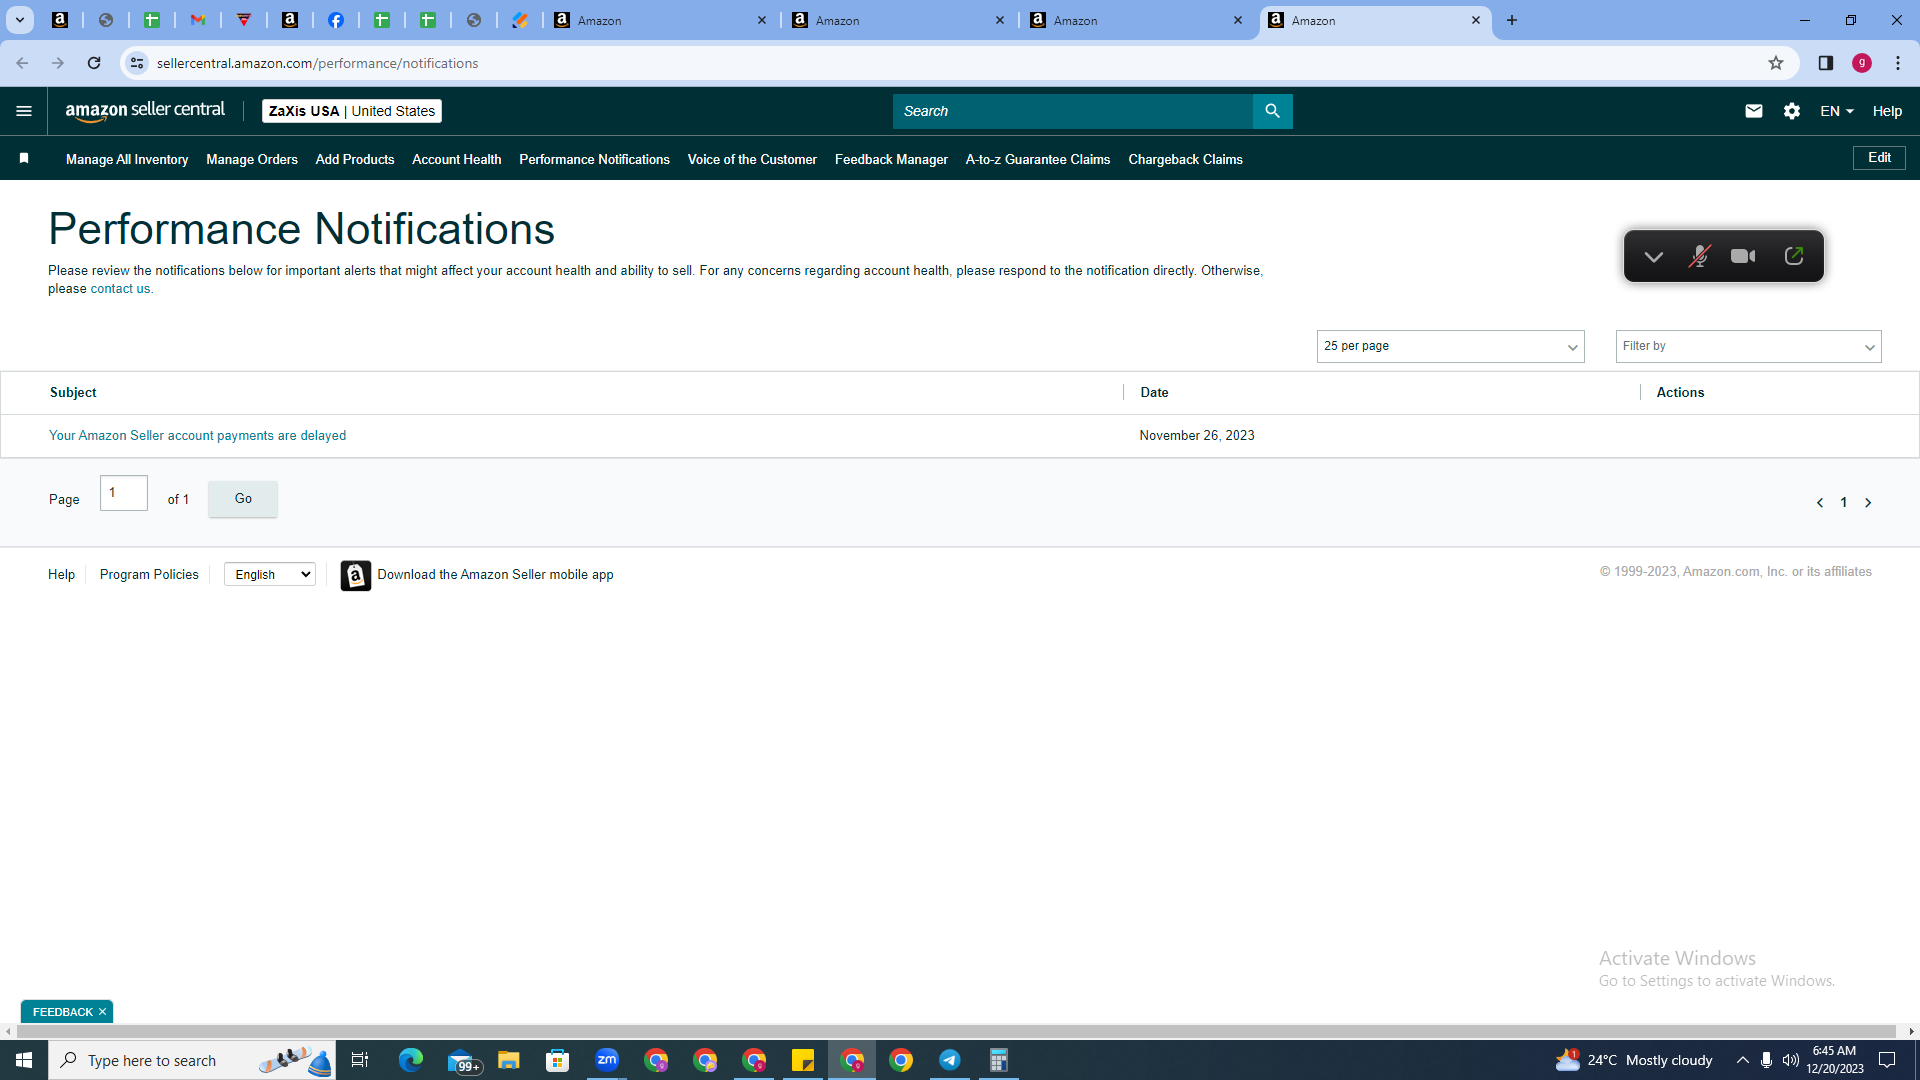Open the payments are delayed notification
The image size is (1920, 1080).
click(197, 436)
